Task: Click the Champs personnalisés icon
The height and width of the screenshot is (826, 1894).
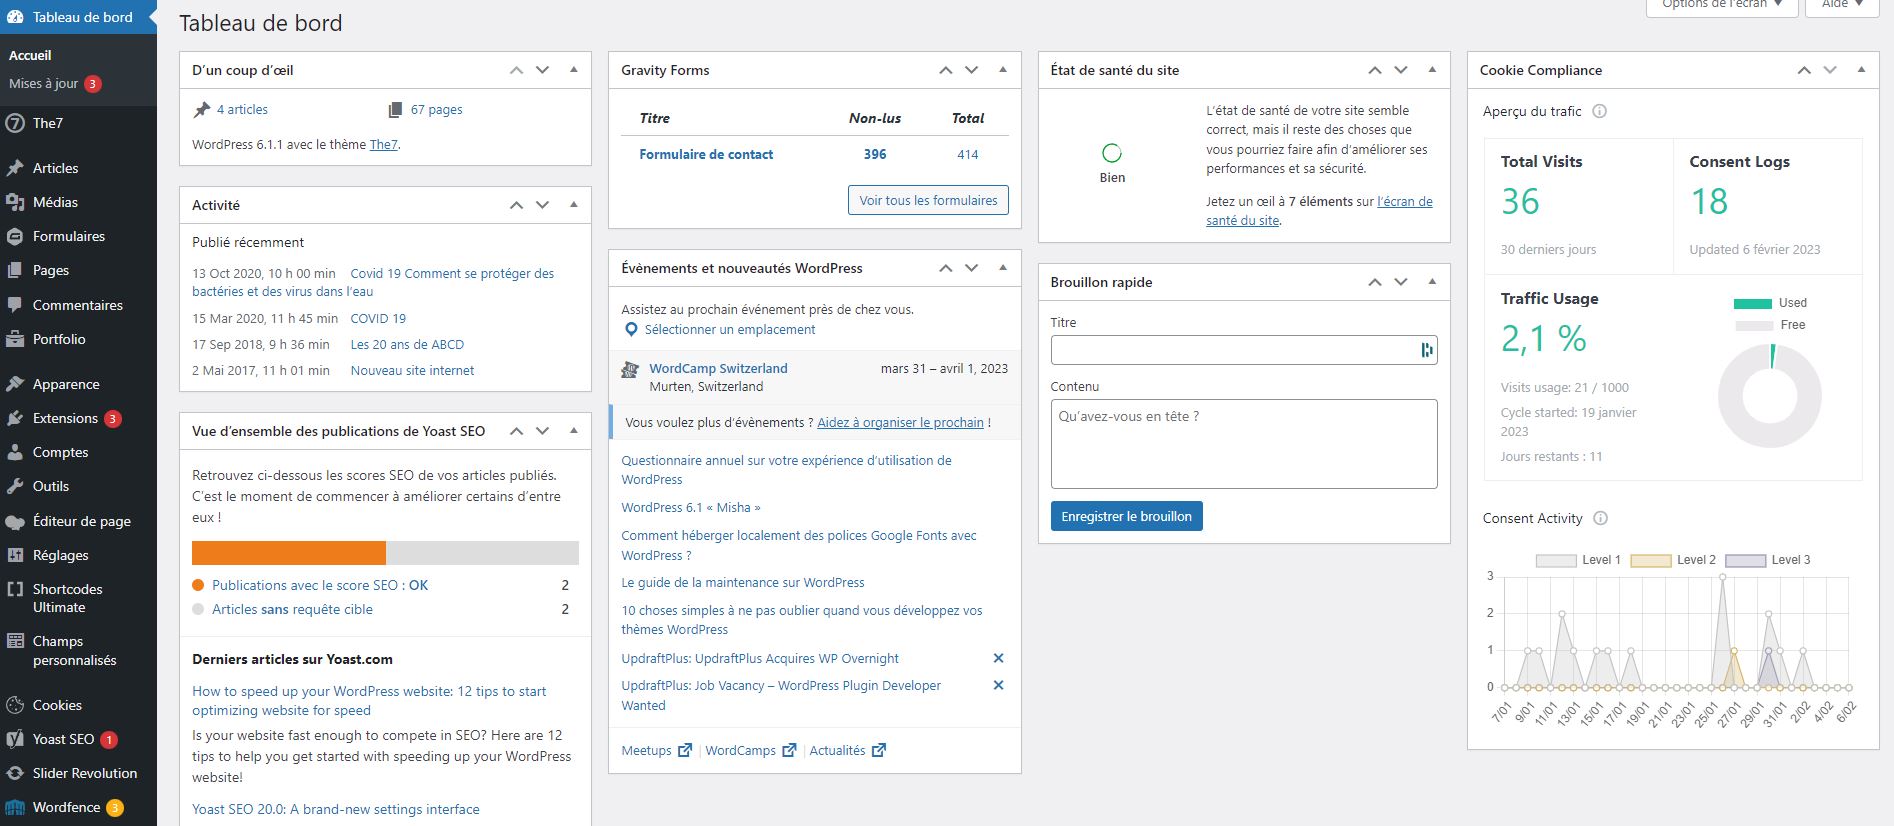Action: (x=15, y=641)
